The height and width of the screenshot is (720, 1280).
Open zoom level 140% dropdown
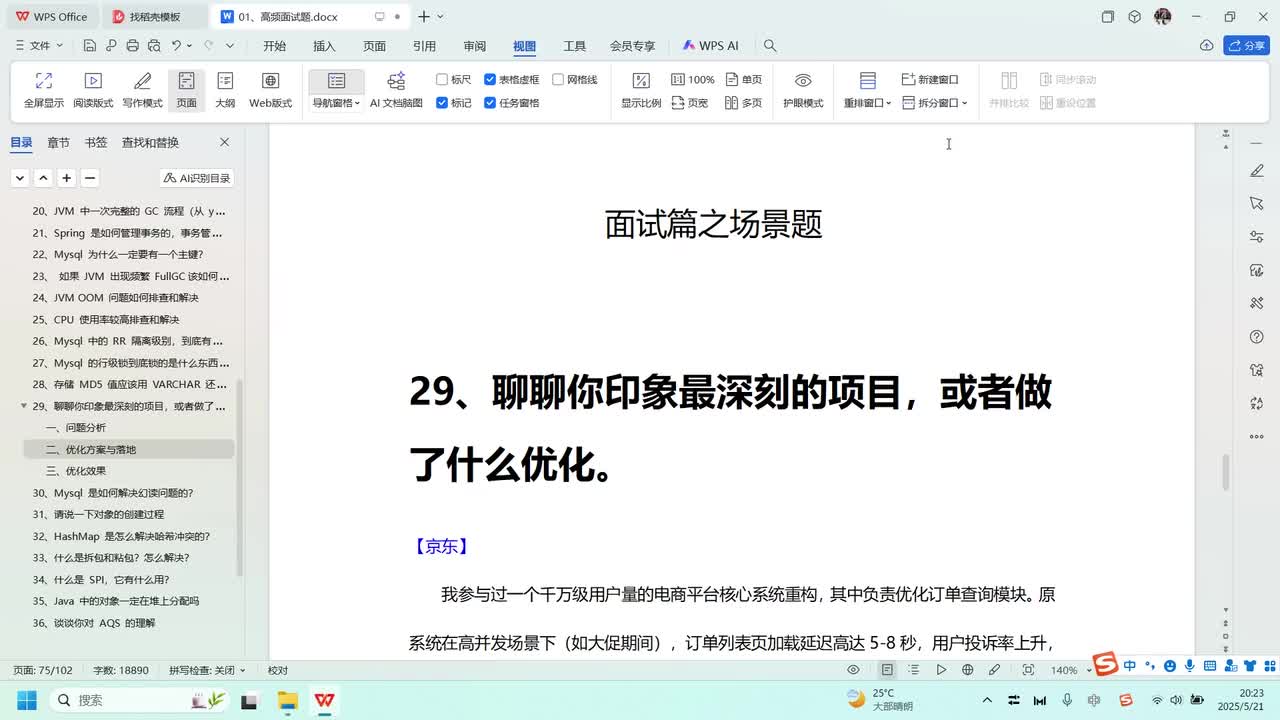pos(1069,670)
